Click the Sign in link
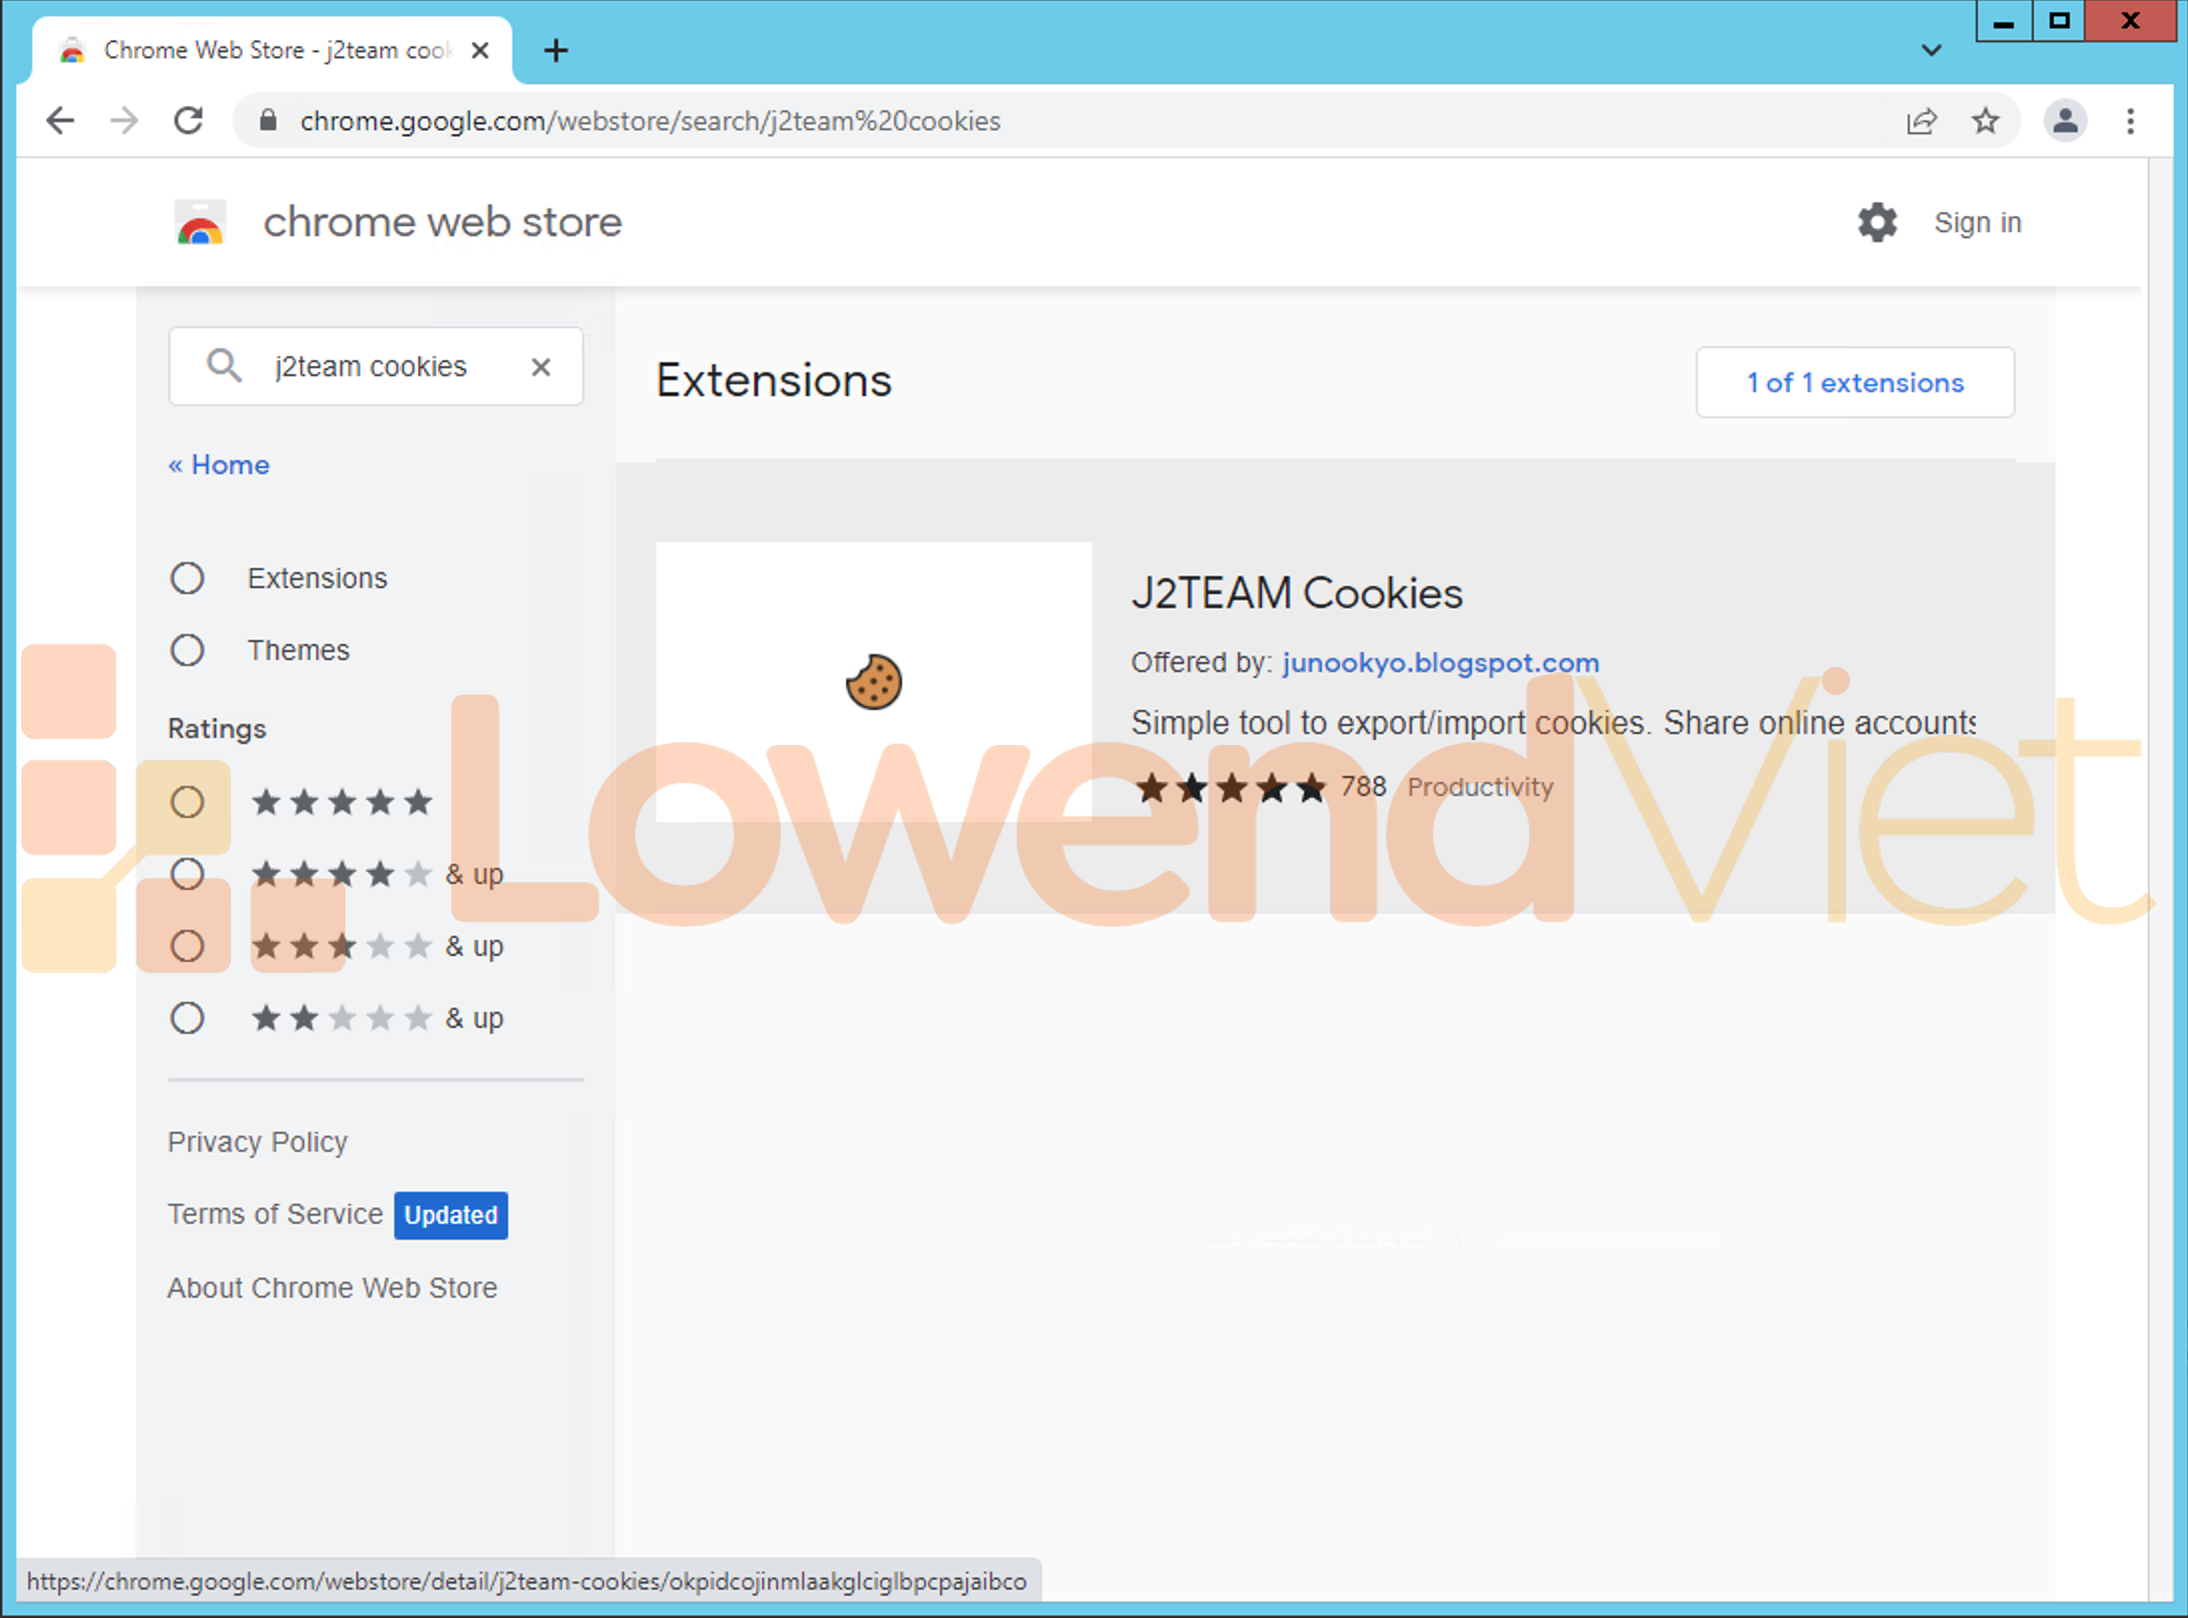 coord(1977,222)
